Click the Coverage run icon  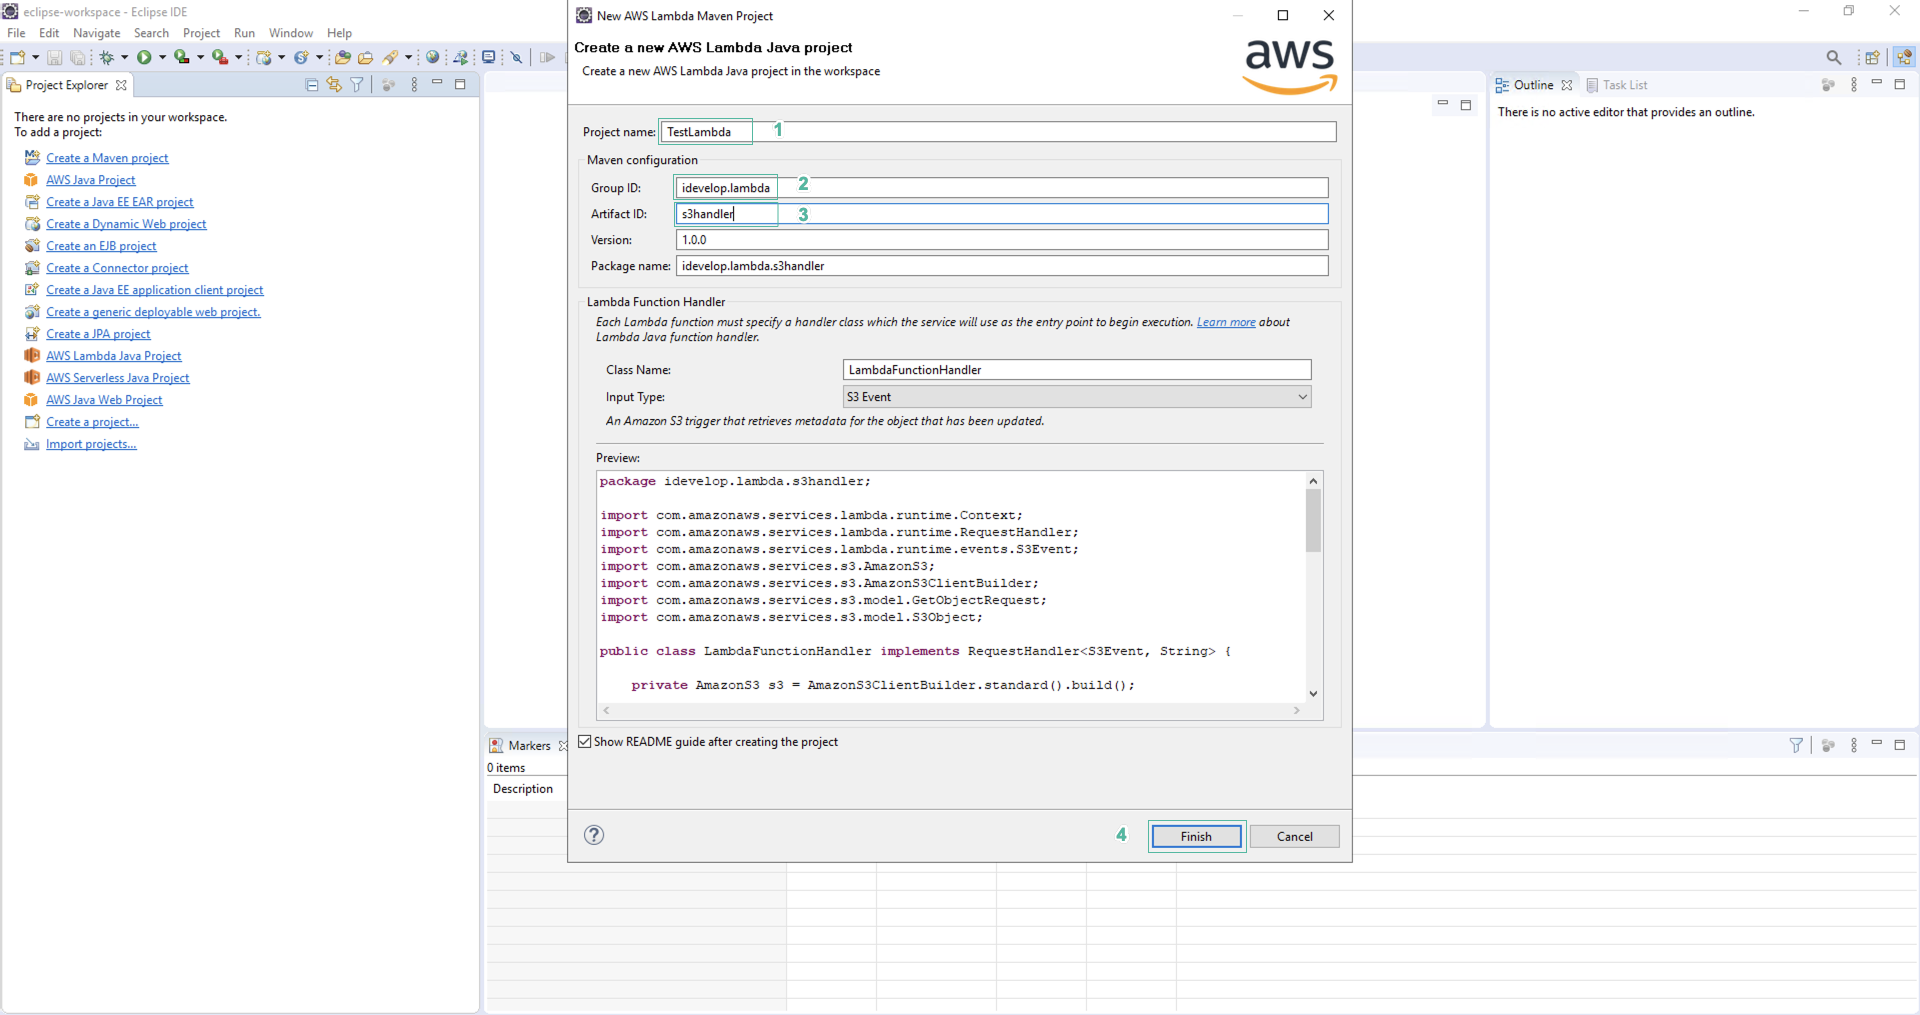point(181,58)
